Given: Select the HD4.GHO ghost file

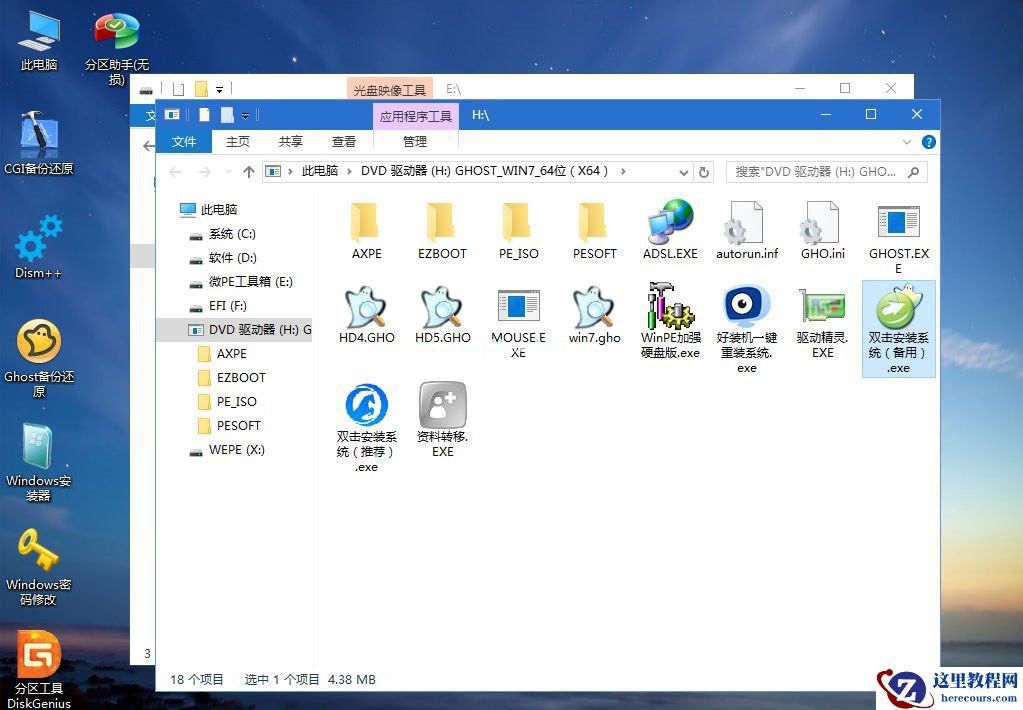Looking at the screenshot, I should pos(365,315).
